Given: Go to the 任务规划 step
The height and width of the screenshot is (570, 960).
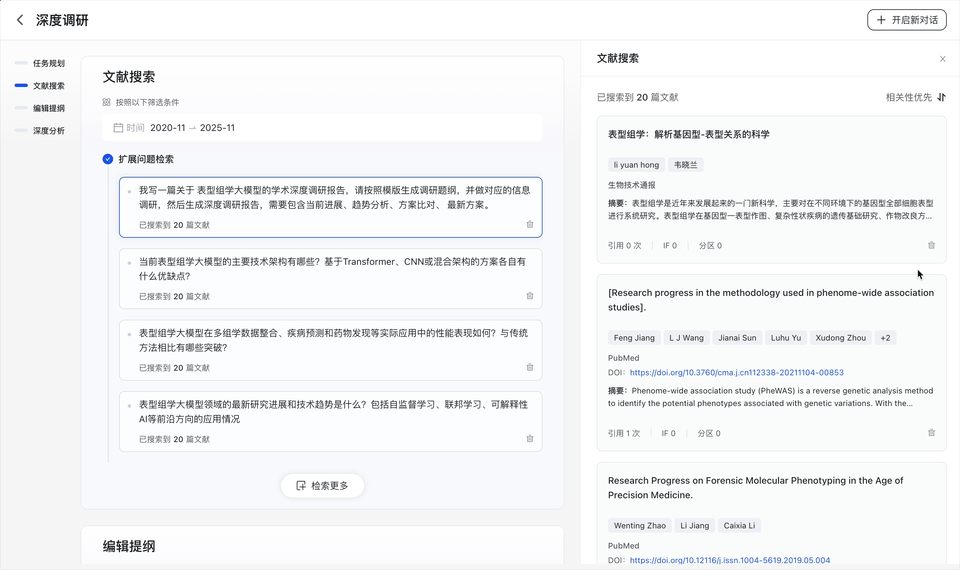Looking at the screenshot, I should point(48,63).
